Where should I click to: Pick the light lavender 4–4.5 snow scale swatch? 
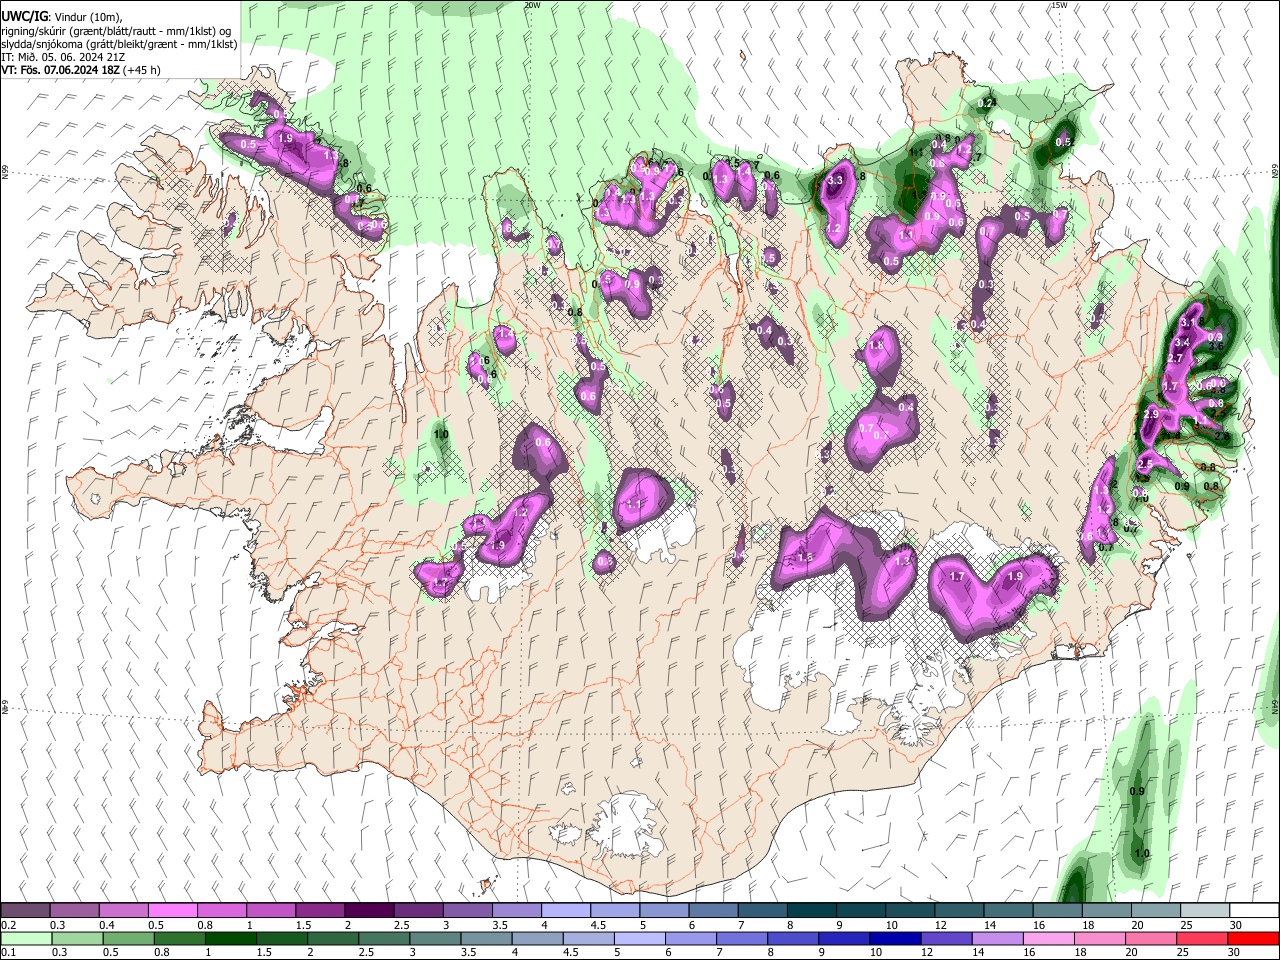566,911
